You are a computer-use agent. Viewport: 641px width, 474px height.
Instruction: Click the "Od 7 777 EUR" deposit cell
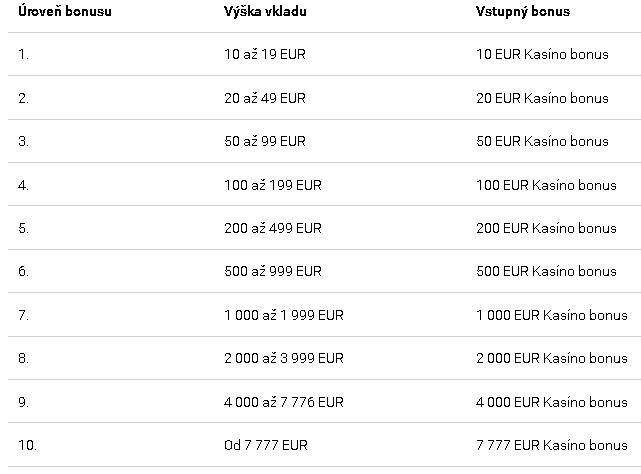pyautogui.click(x=267, y=445)
